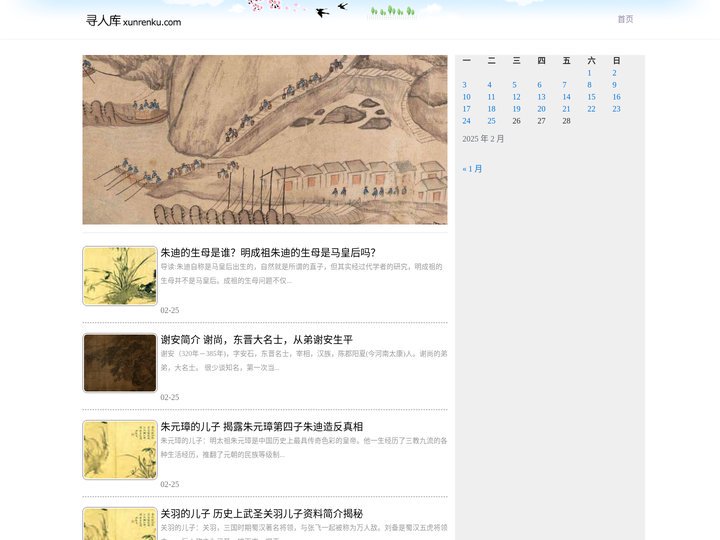Open the orchid thumbnail of the 朱迪的生母 article
The image size is (720, 540).
tap(120, 276)
